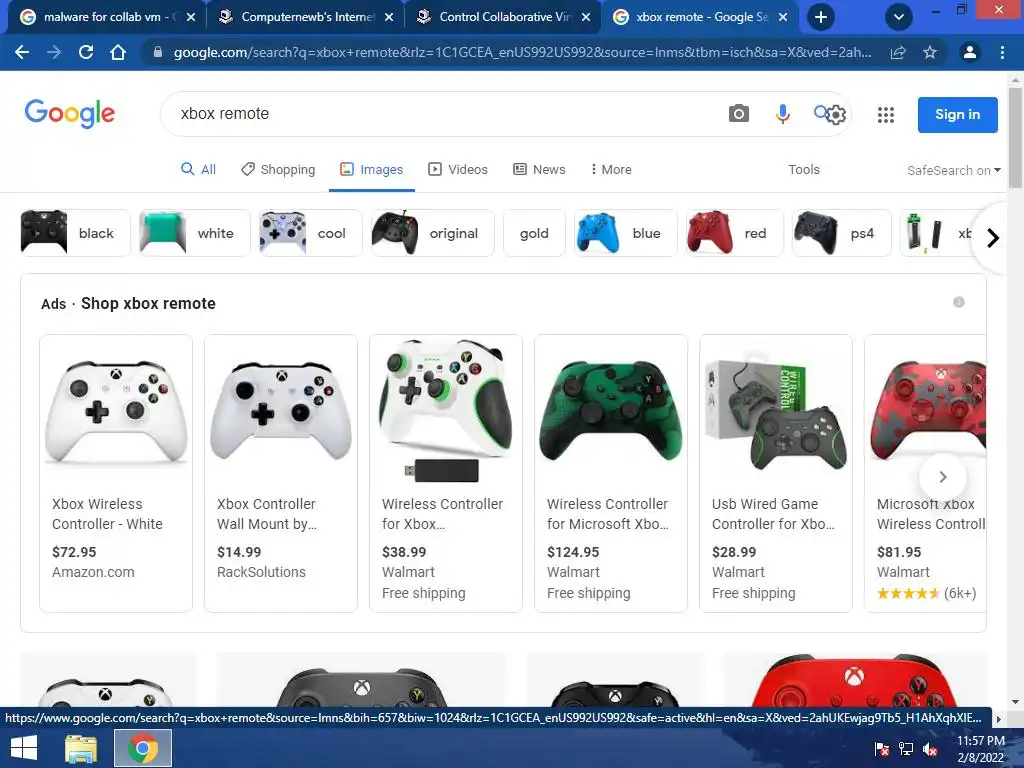1024x768 pixels.
Task: Show next shopping ads with arrow
Action: [x=942, y=477]
